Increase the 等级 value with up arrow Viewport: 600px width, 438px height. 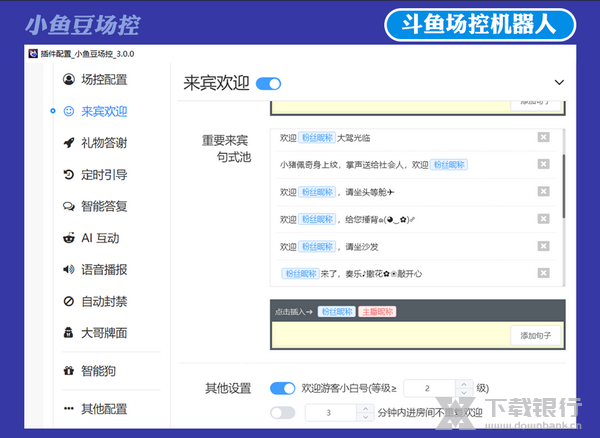coord(464,384)
